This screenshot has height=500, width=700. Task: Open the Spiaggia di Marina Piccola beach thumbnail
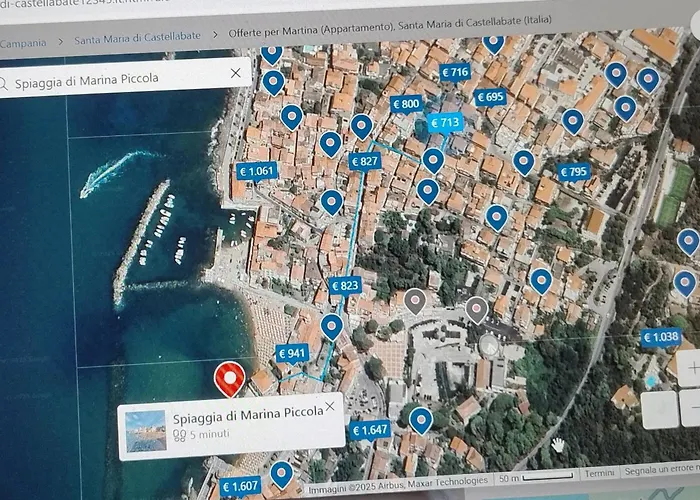tap(146, 431)
